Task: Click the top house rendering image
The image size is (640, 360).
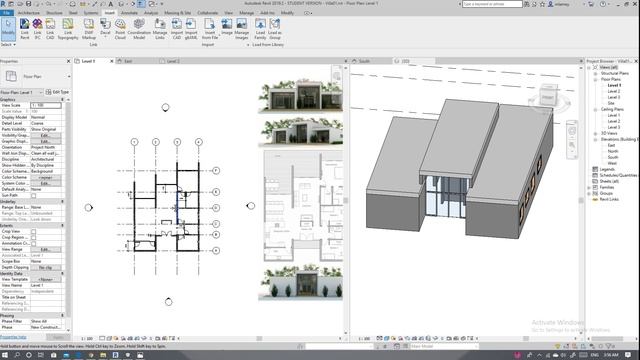Action: pos(300,96)
